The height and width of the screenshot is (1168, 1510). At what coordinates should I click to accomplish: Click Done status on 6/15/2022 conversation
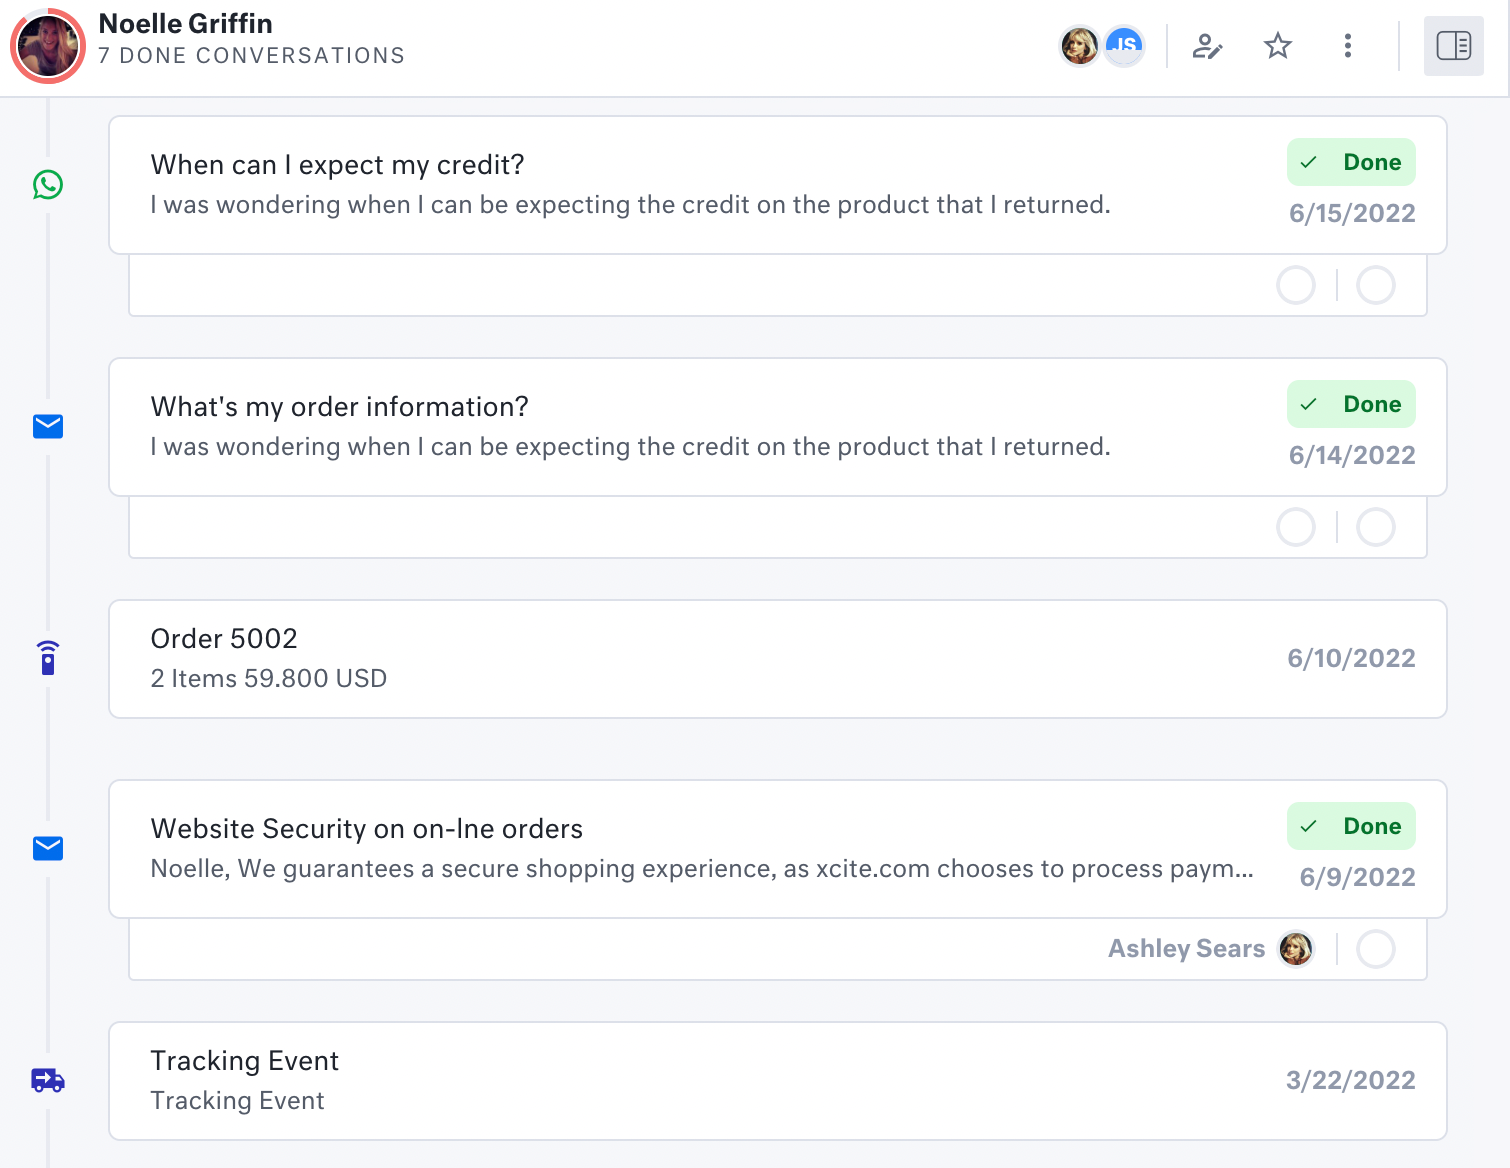(x=1351, y=163)
